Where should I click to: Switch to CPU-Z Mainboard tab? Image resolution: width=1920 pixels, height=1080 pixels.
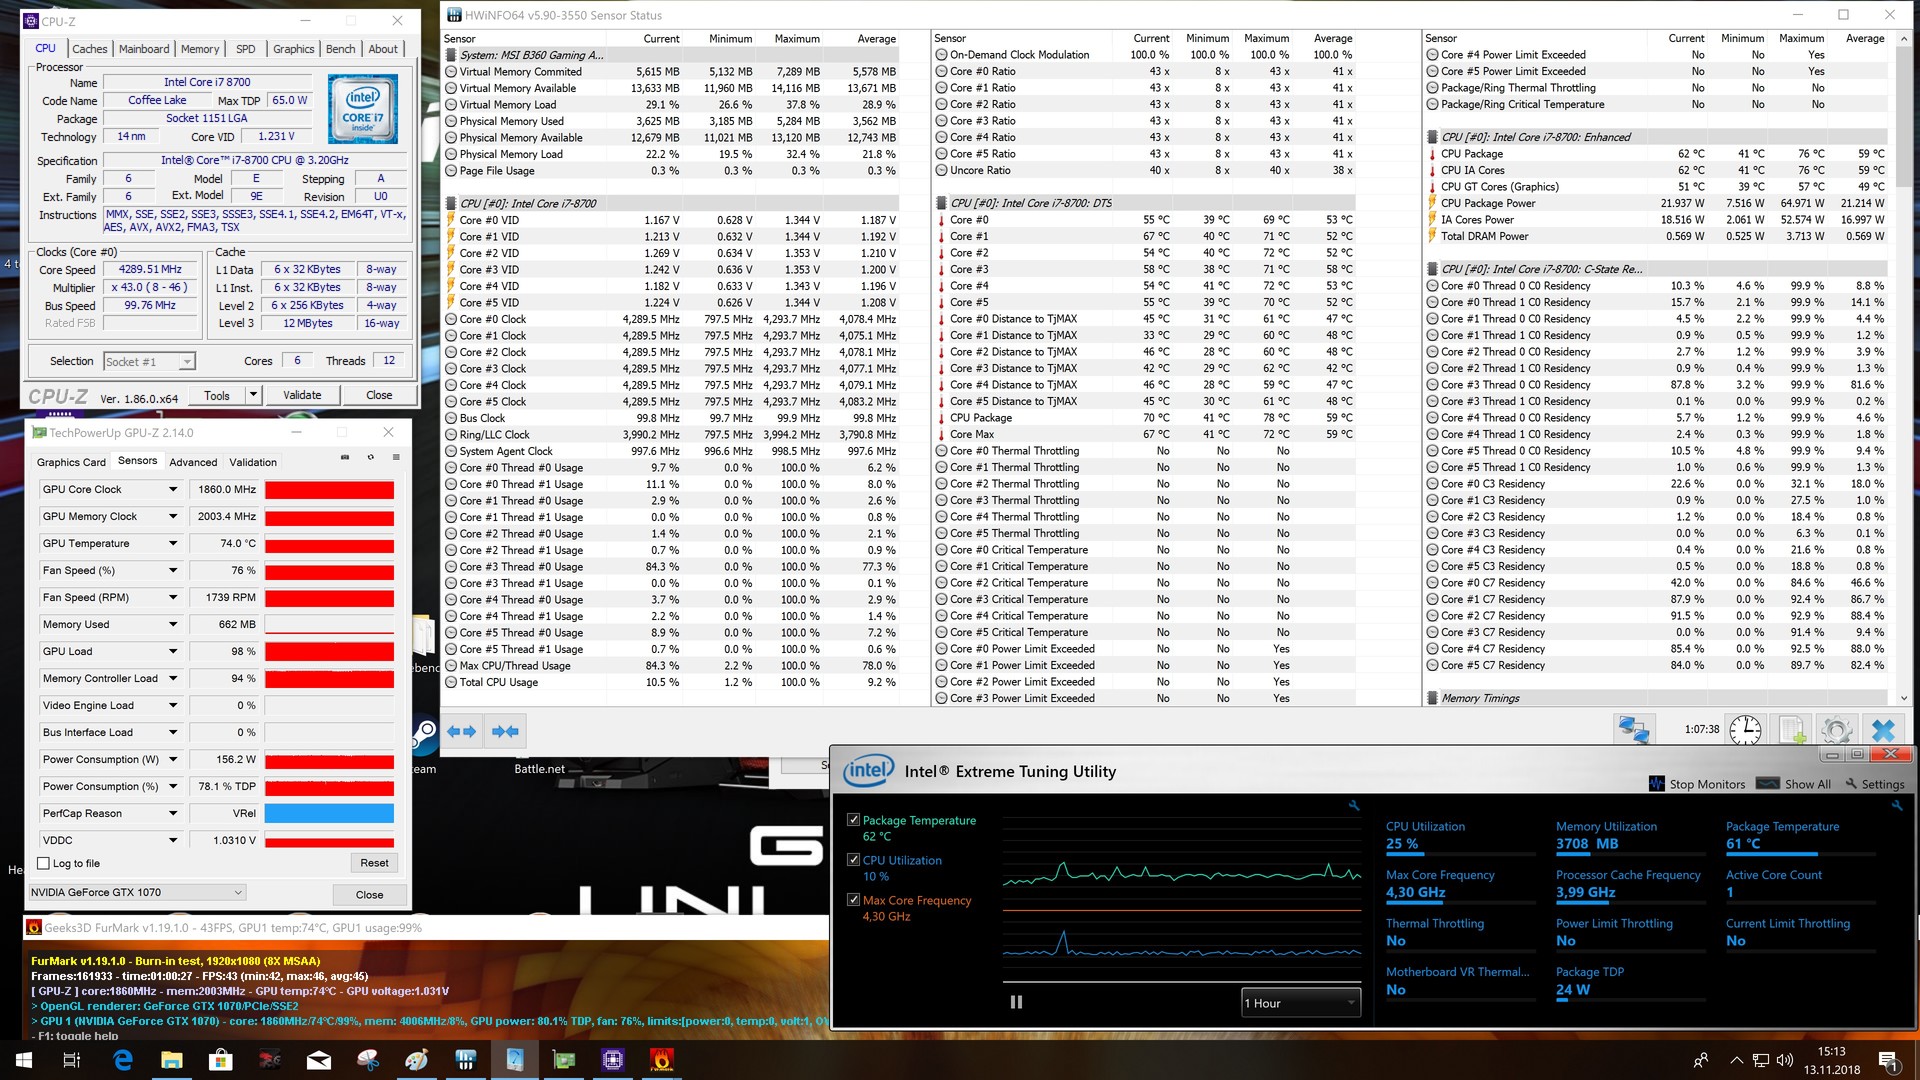tap(144, 49)
